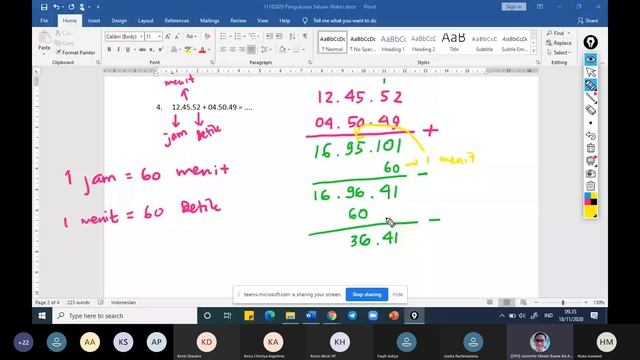The height and width of the screenshot is (360, 640).
Task: Pick the blue color swatch in pen toolbar
Action: click(588, 196)
